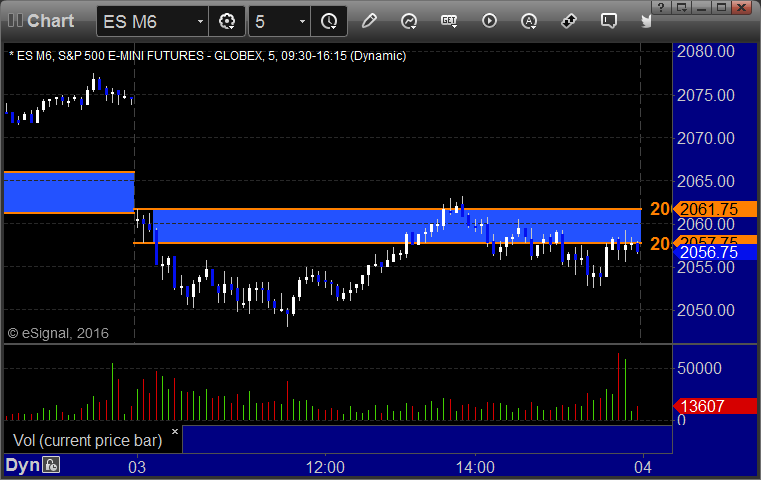The width and height of the screenshot is (761, 480).
Task: Open the comment speech-bubble icon
Action: 609,21
